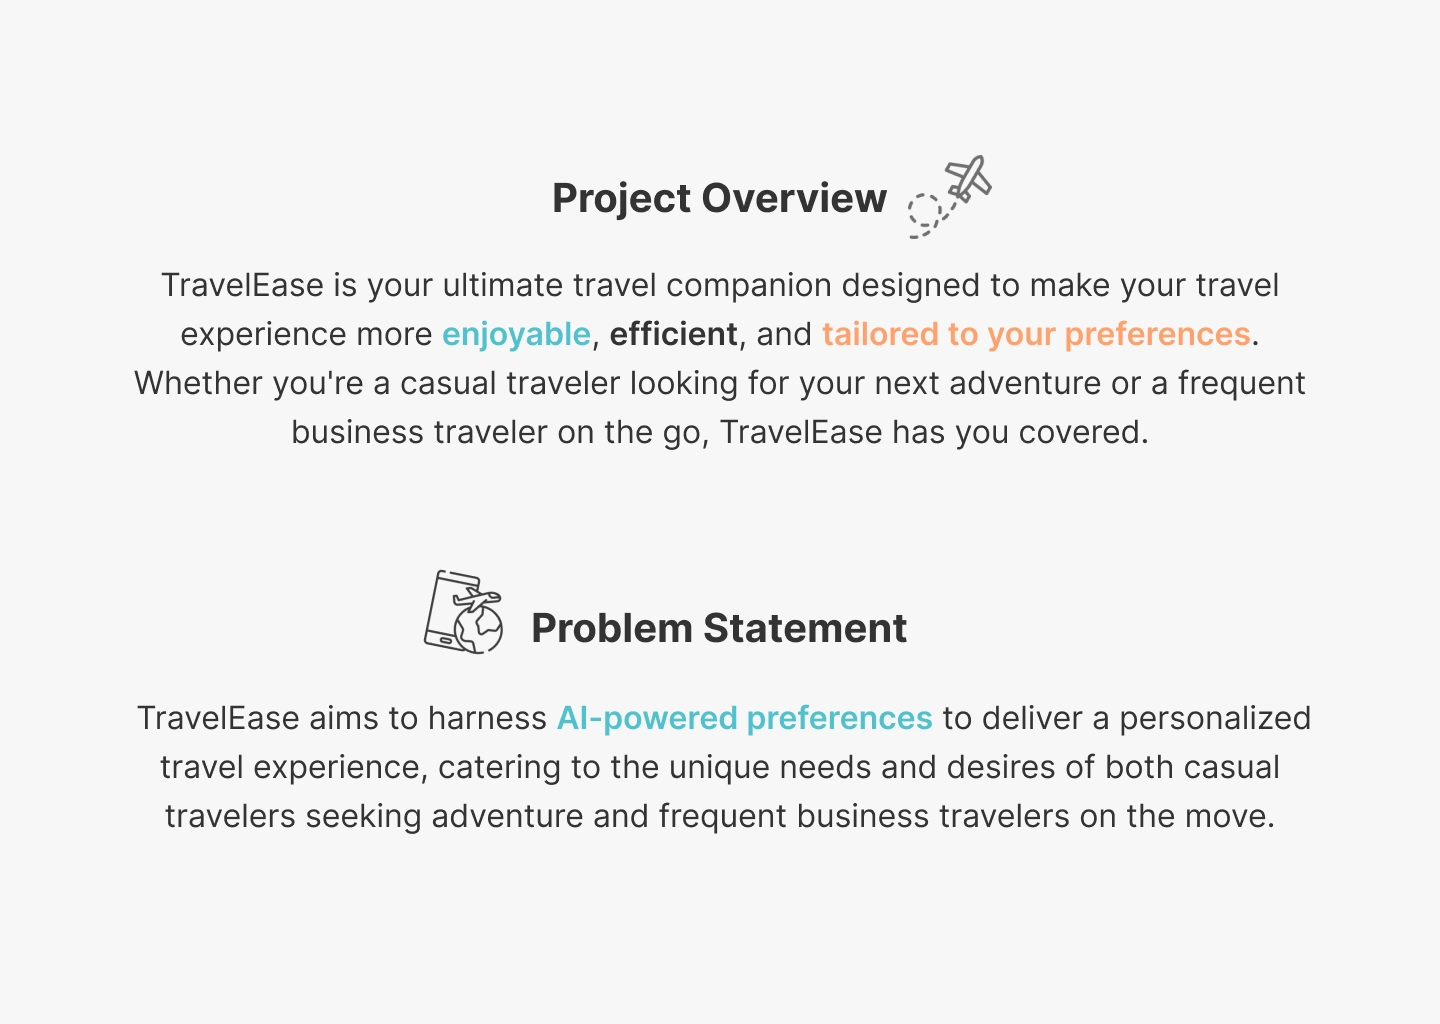
Task: Click the teal "AI-powered preferences" text
Action: 744,718
